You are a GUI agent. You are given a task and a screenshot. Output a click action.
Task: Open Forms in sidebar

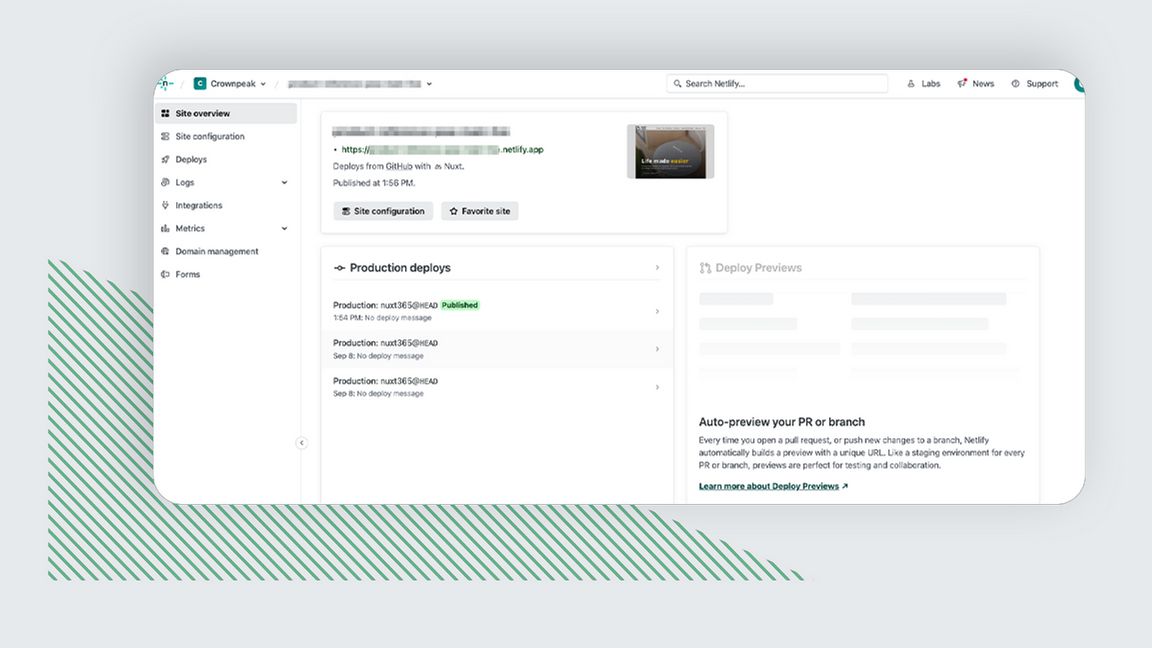[x=187, y=275]
